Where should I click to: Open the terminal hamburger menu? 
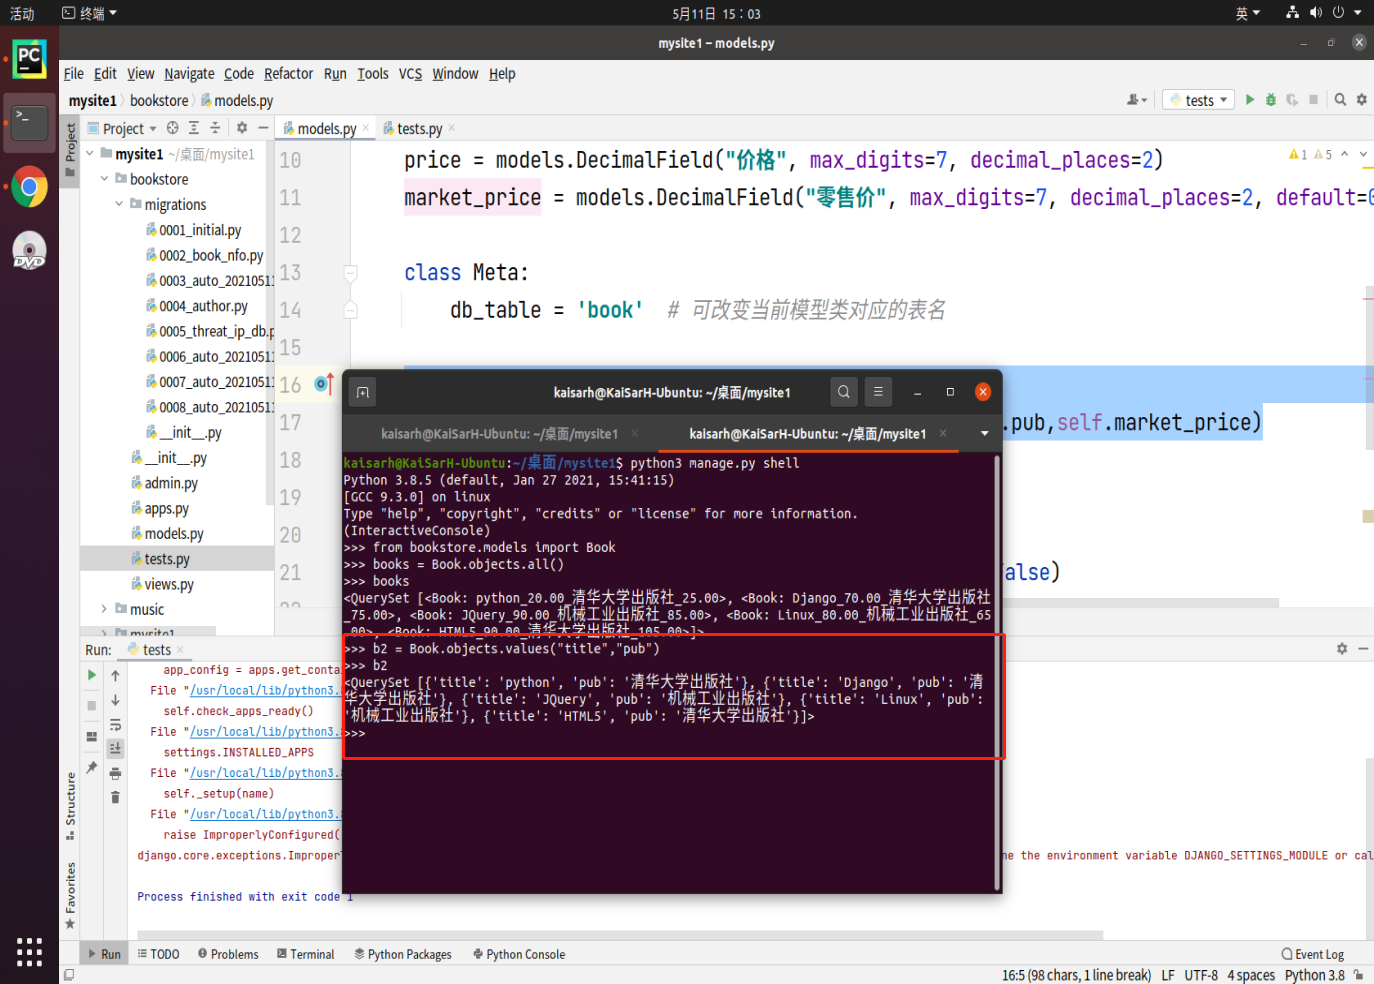pyautogui.click(x=878, y=392)
